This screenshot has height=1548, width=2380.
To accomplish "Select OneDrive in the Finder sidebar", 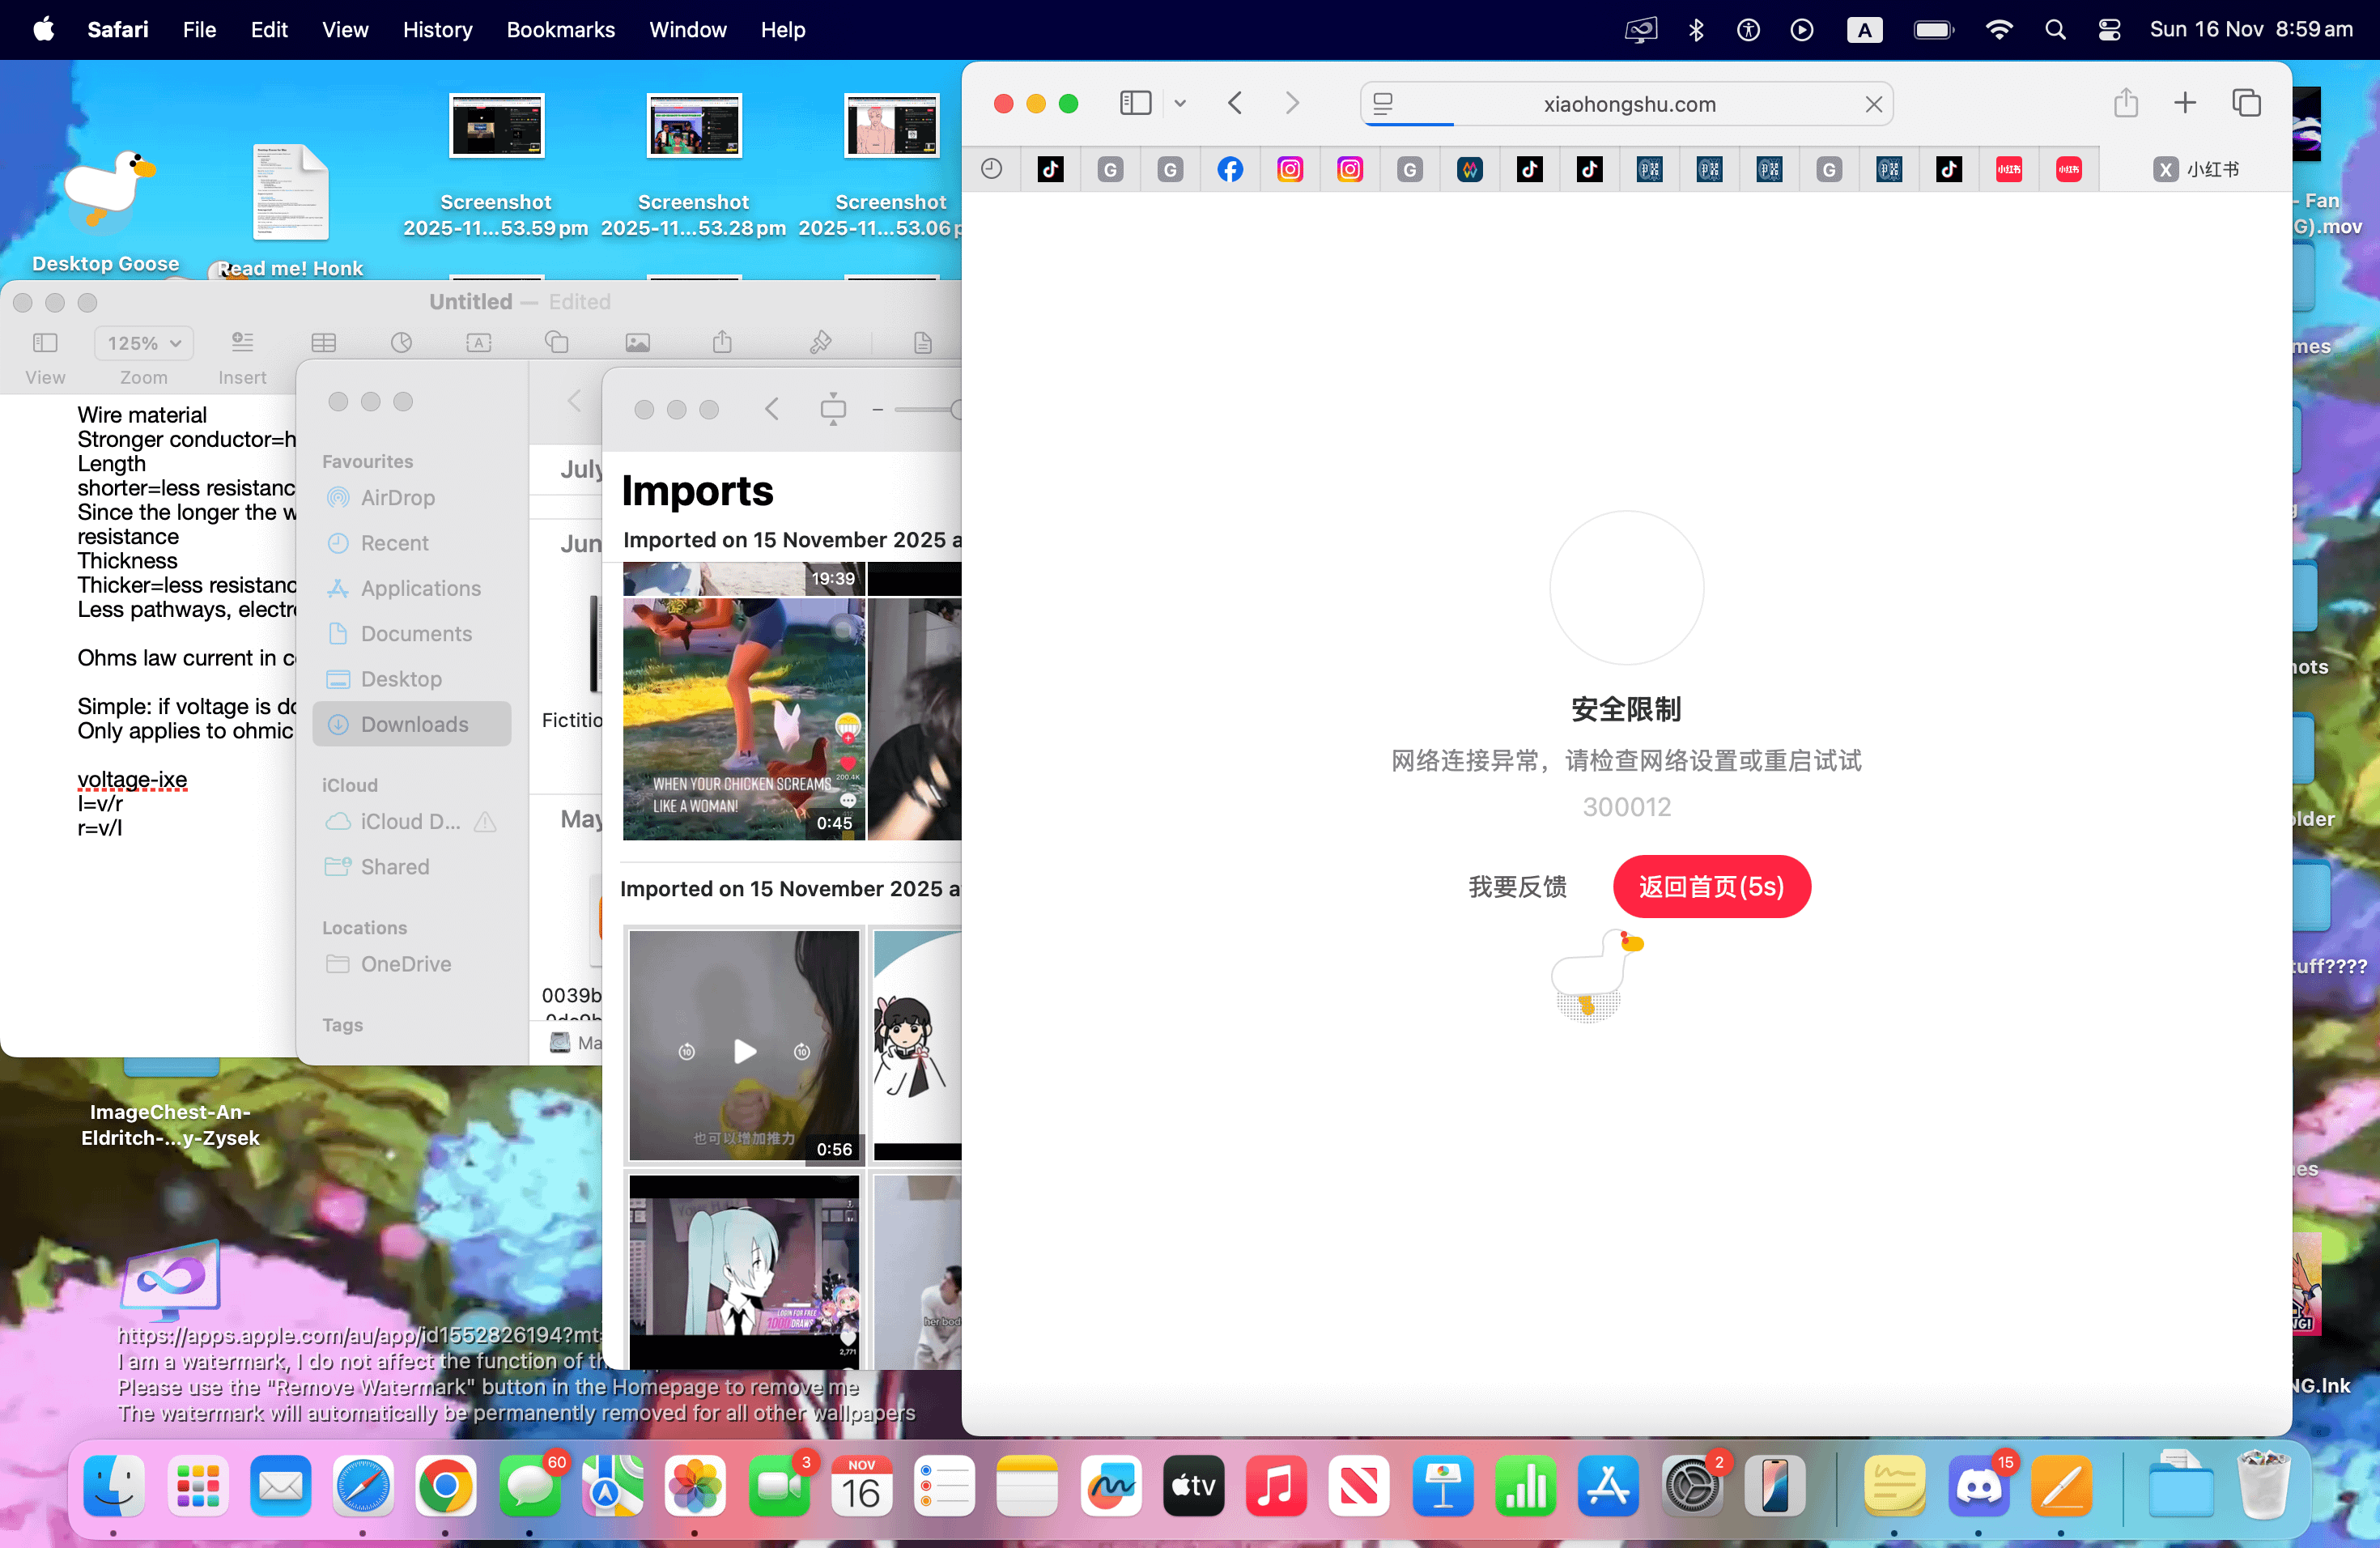I will (411, 964).
